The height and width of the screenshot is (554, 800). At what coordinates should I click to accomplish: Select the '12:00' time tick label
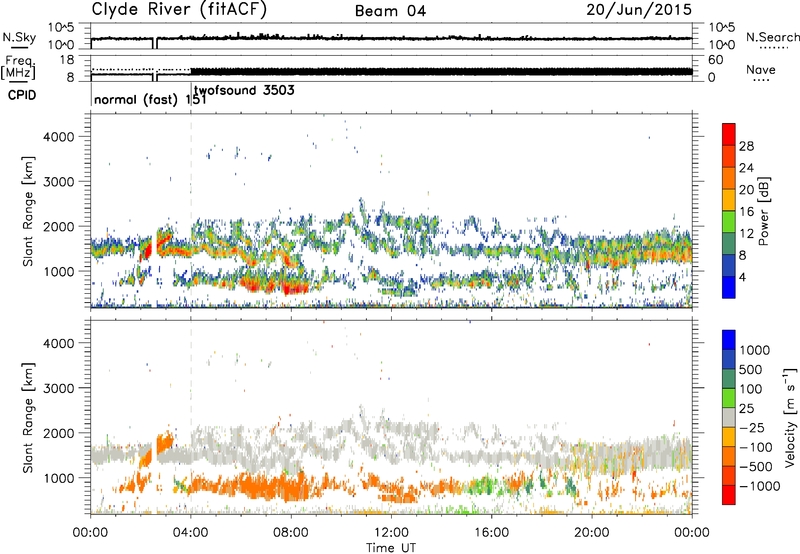391,533
